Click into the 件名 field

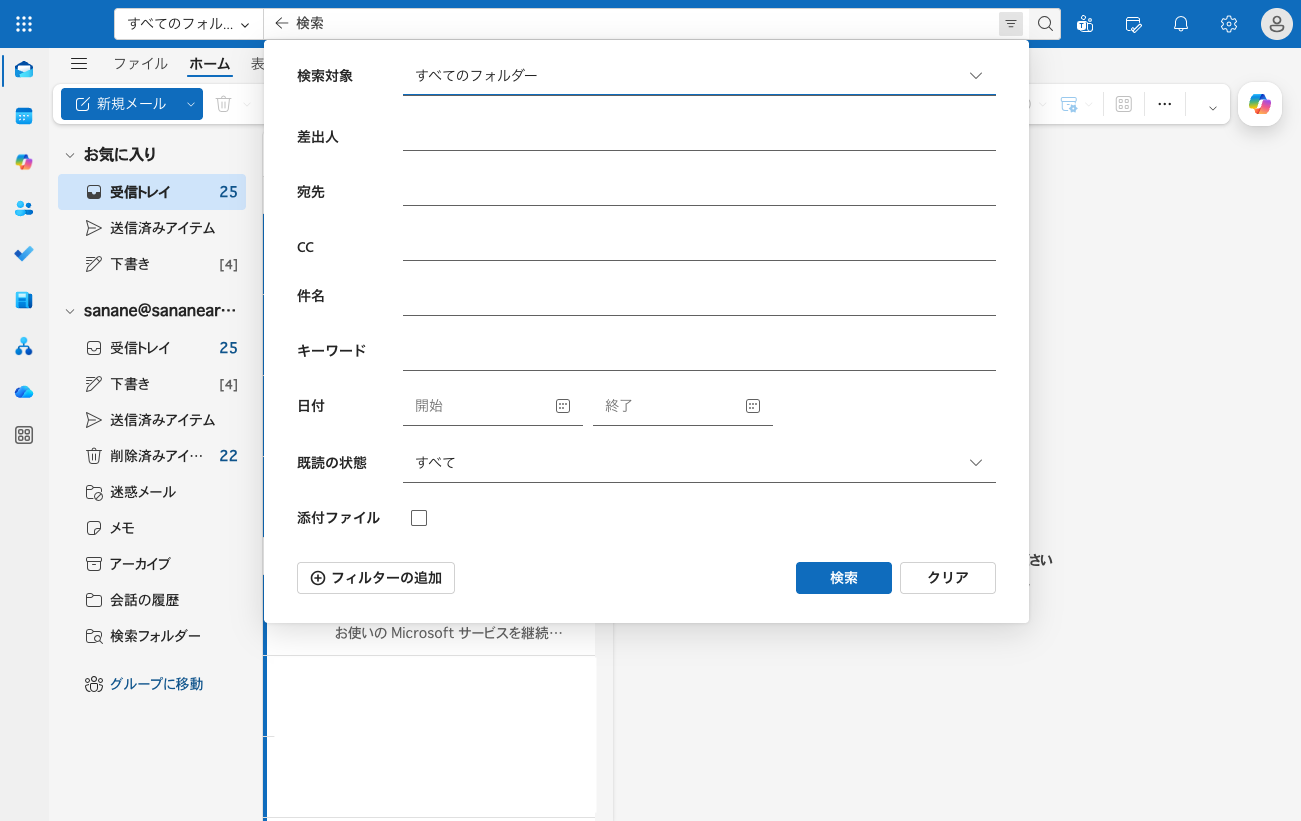pos(699,301)
